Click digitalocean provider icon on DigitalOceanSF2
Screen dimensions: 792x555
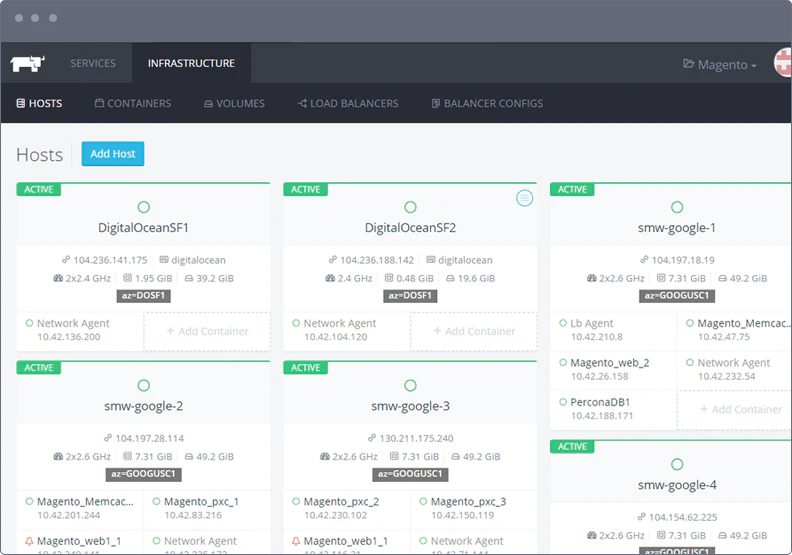431,260
